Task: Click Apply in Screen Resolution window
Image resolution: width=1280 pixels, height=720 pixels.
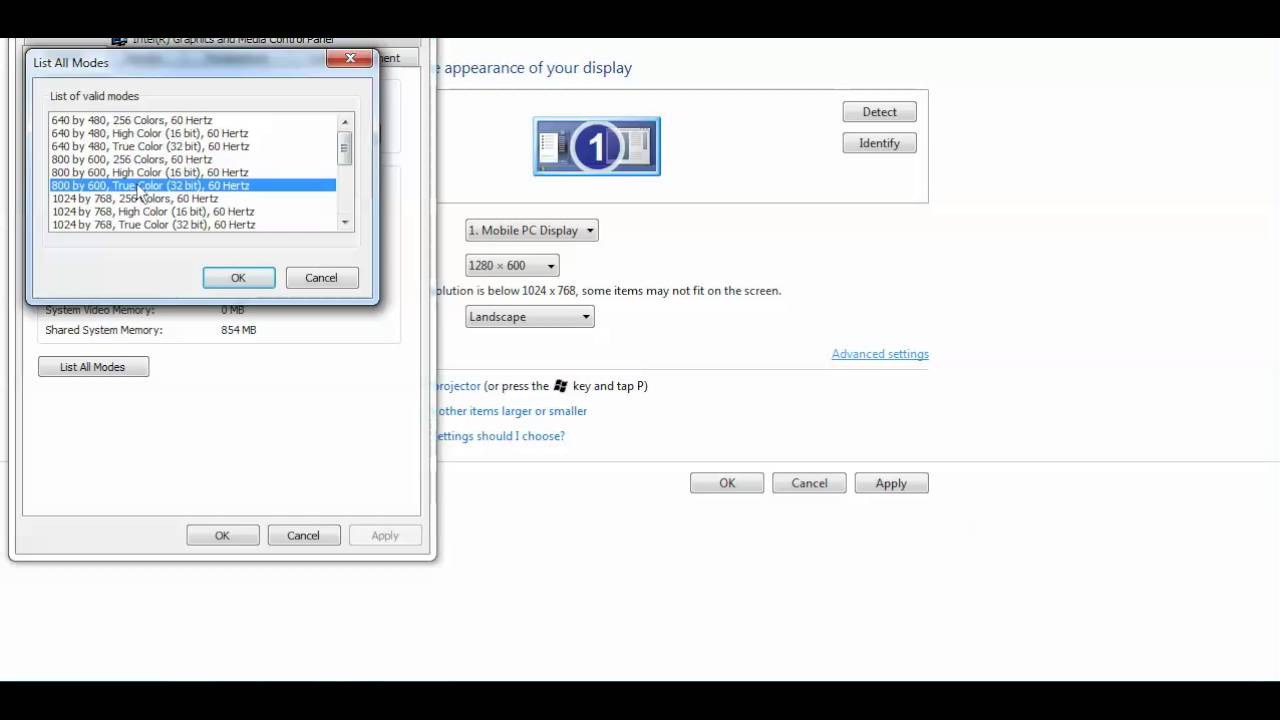Action: pyautogui.click(x=891, y=483)
